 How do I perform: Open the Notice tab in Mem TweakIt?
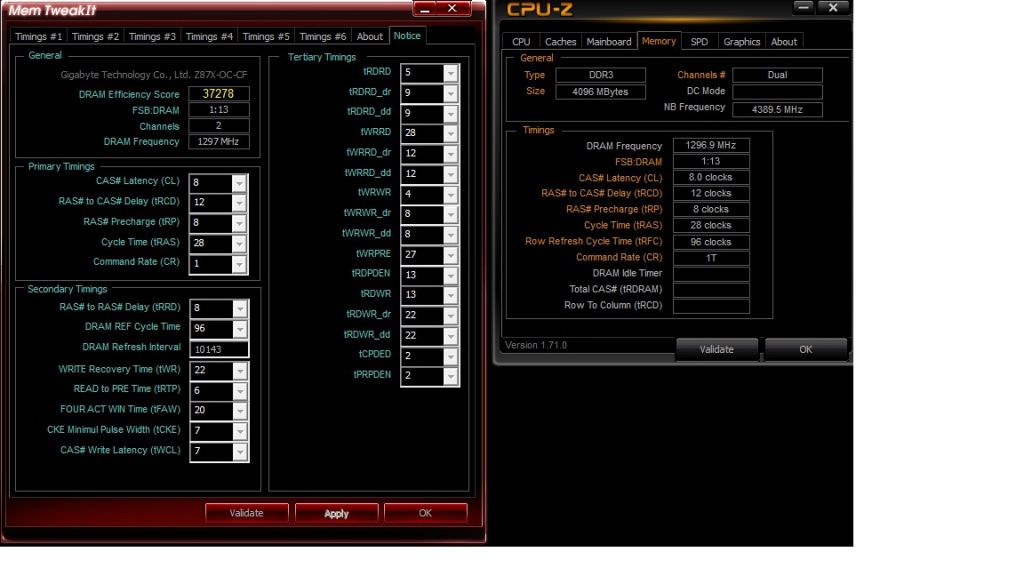pos(407,36)
